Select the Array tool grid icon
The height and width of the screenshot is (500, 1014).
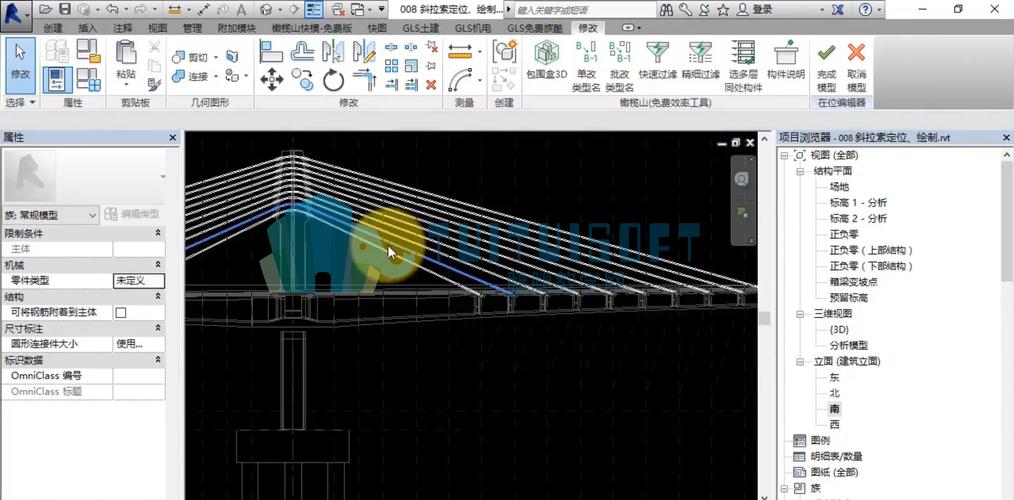tap(391, 66)
